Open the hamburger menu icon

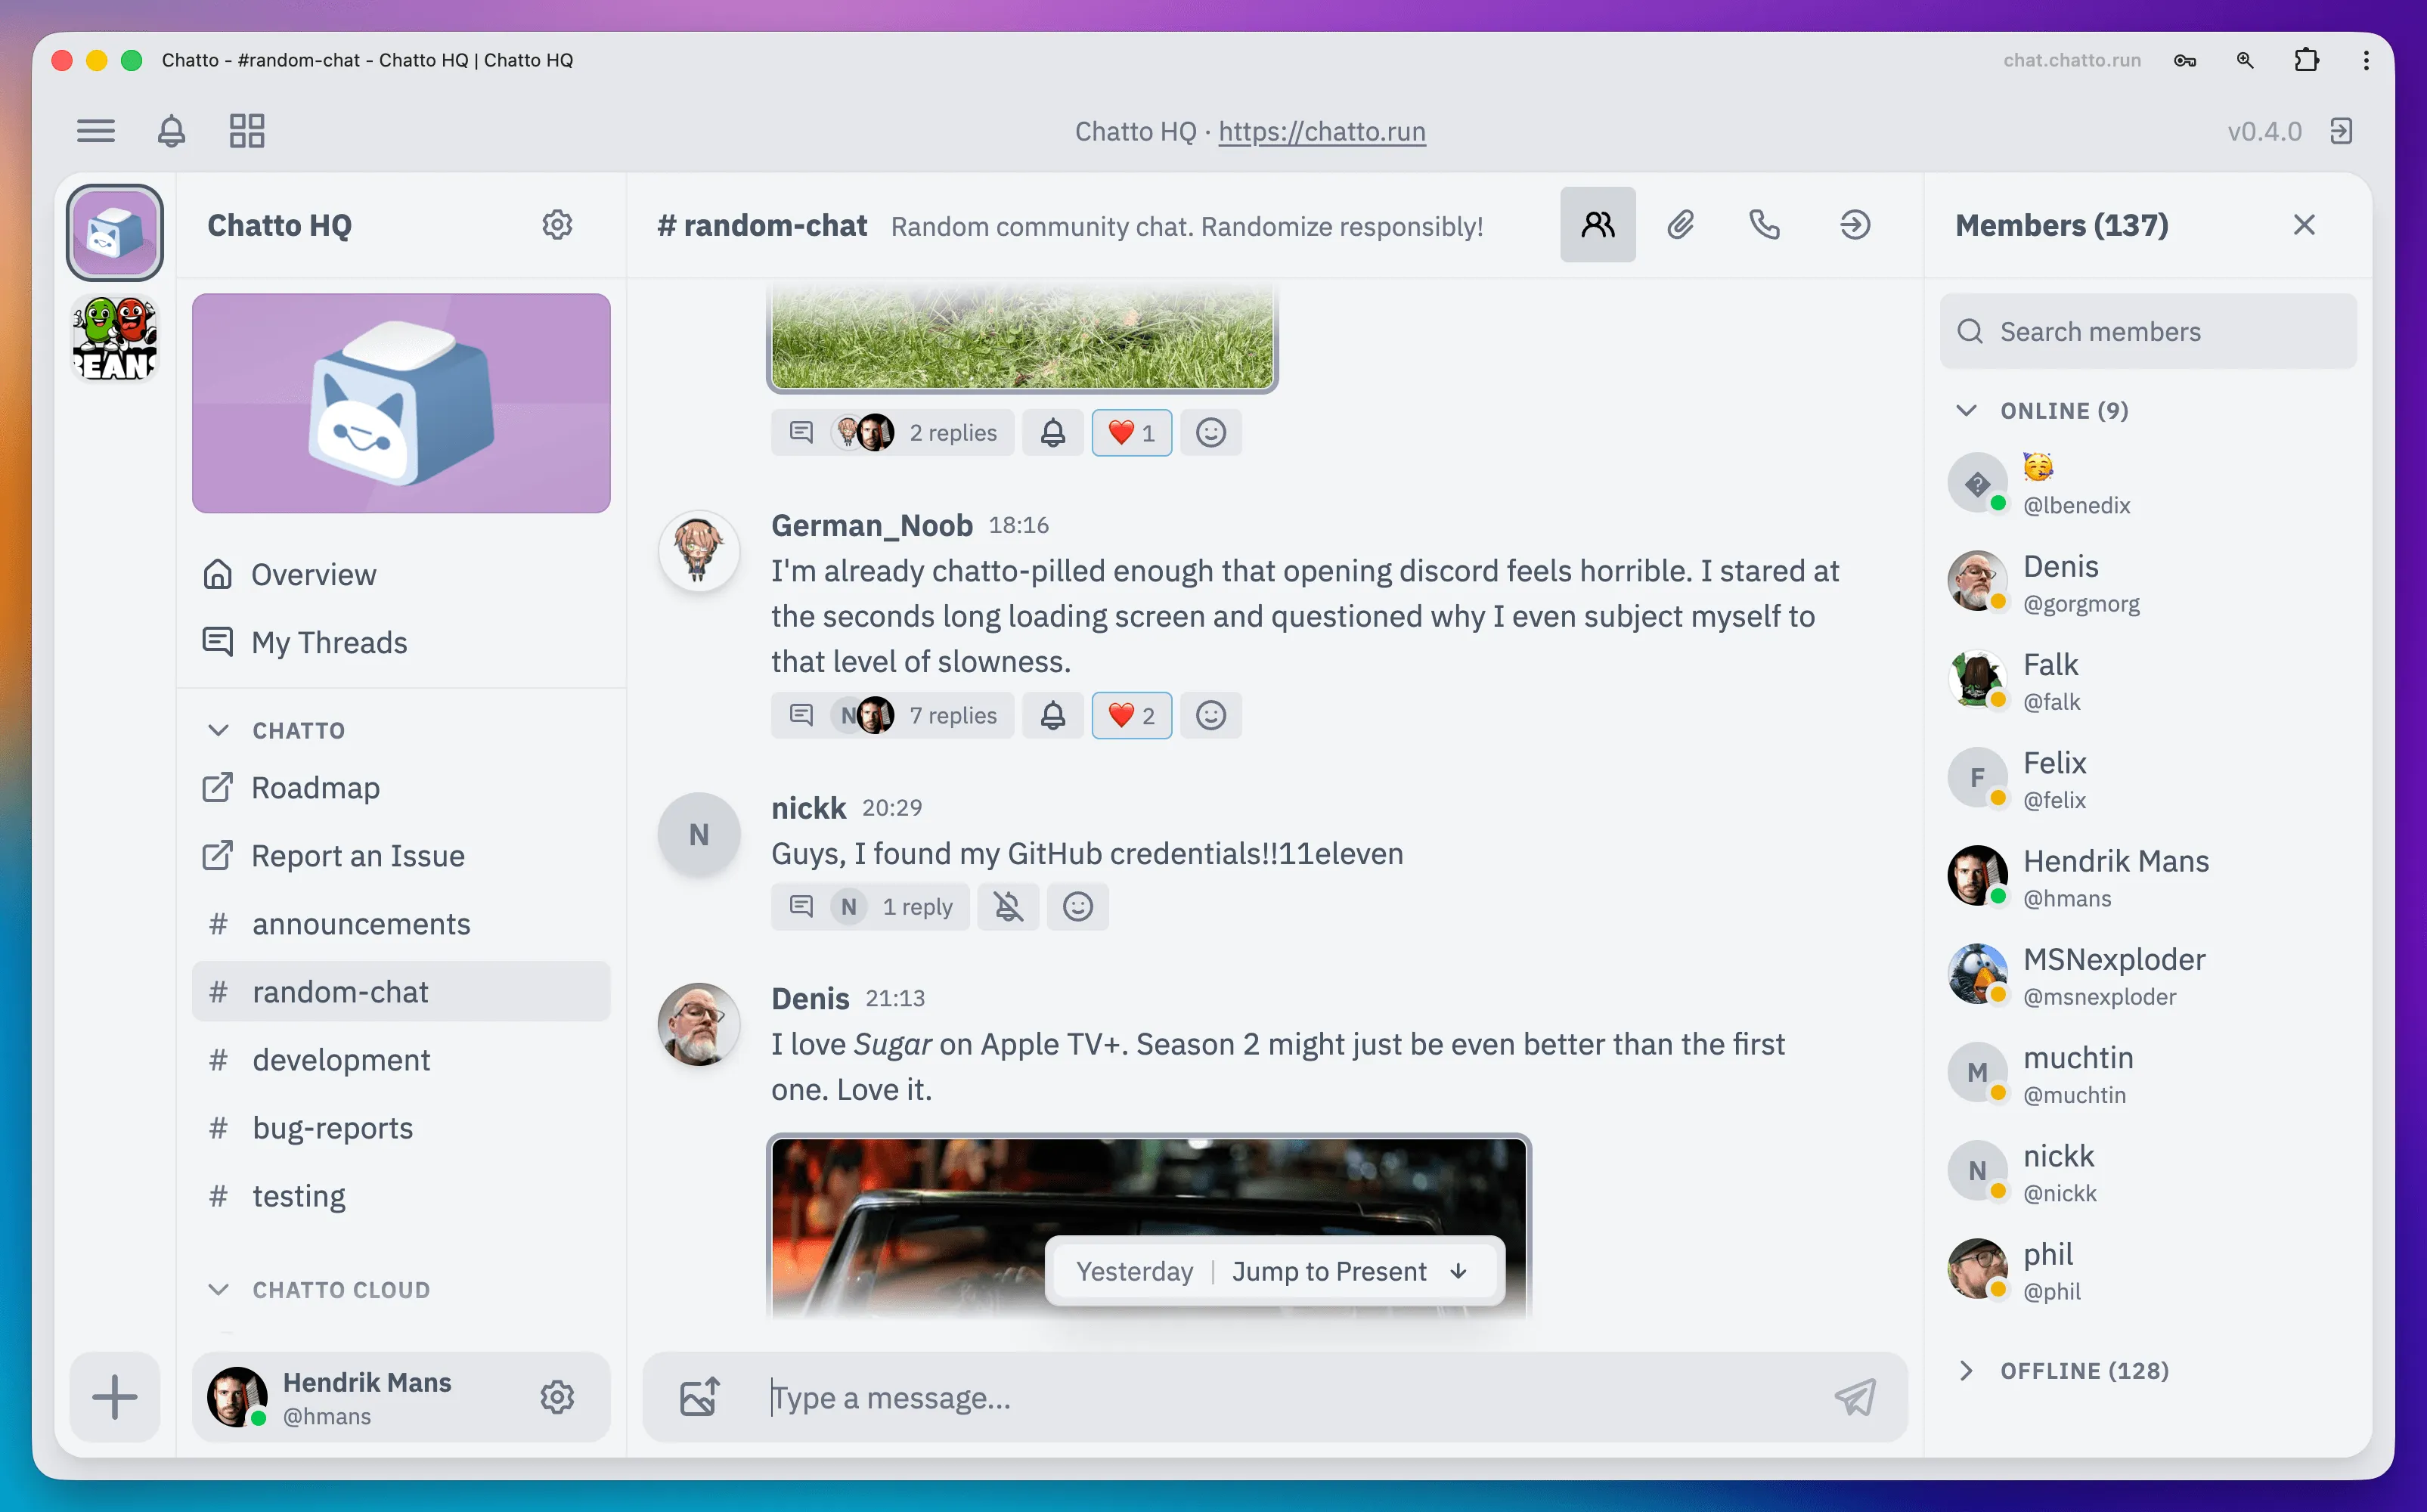pyautogui.click(x=96, y=131)
